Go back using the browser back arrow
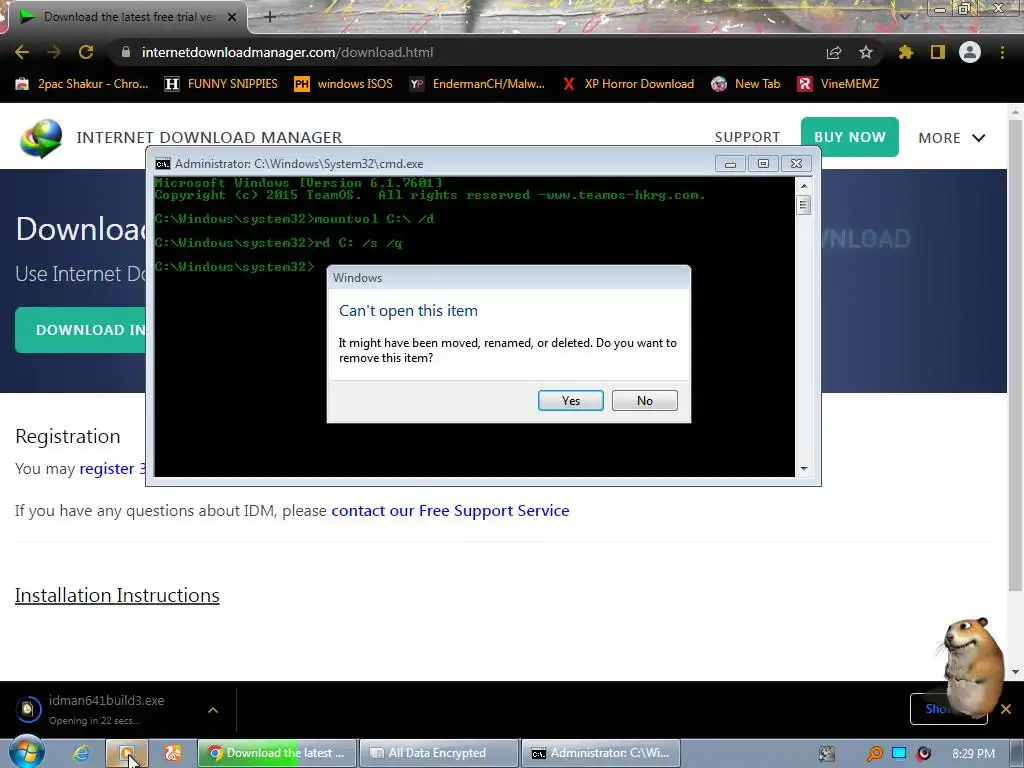 pos(22,52)
